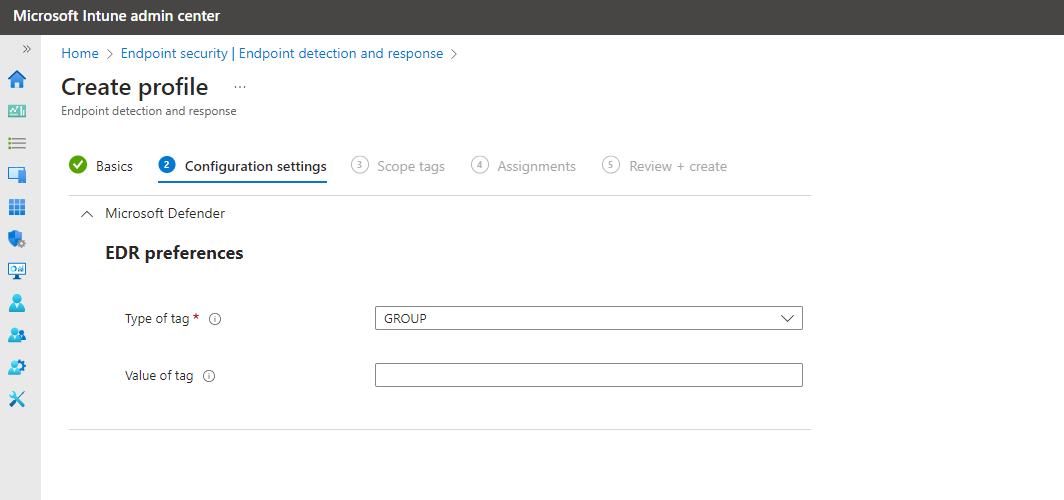Switch to the Basics step tab

(101, 166)
